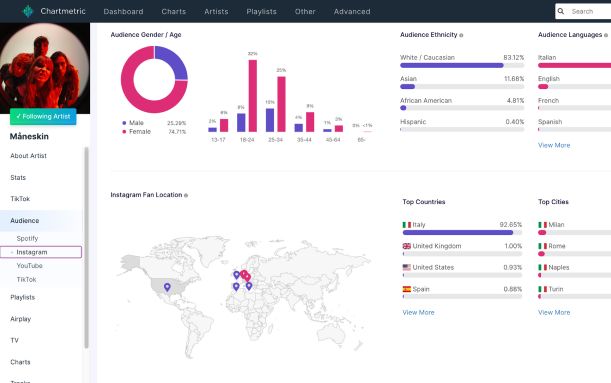
Task: Click the Italy flag in Top Countries
Action: pyautogui.click(x=407, y=225)
